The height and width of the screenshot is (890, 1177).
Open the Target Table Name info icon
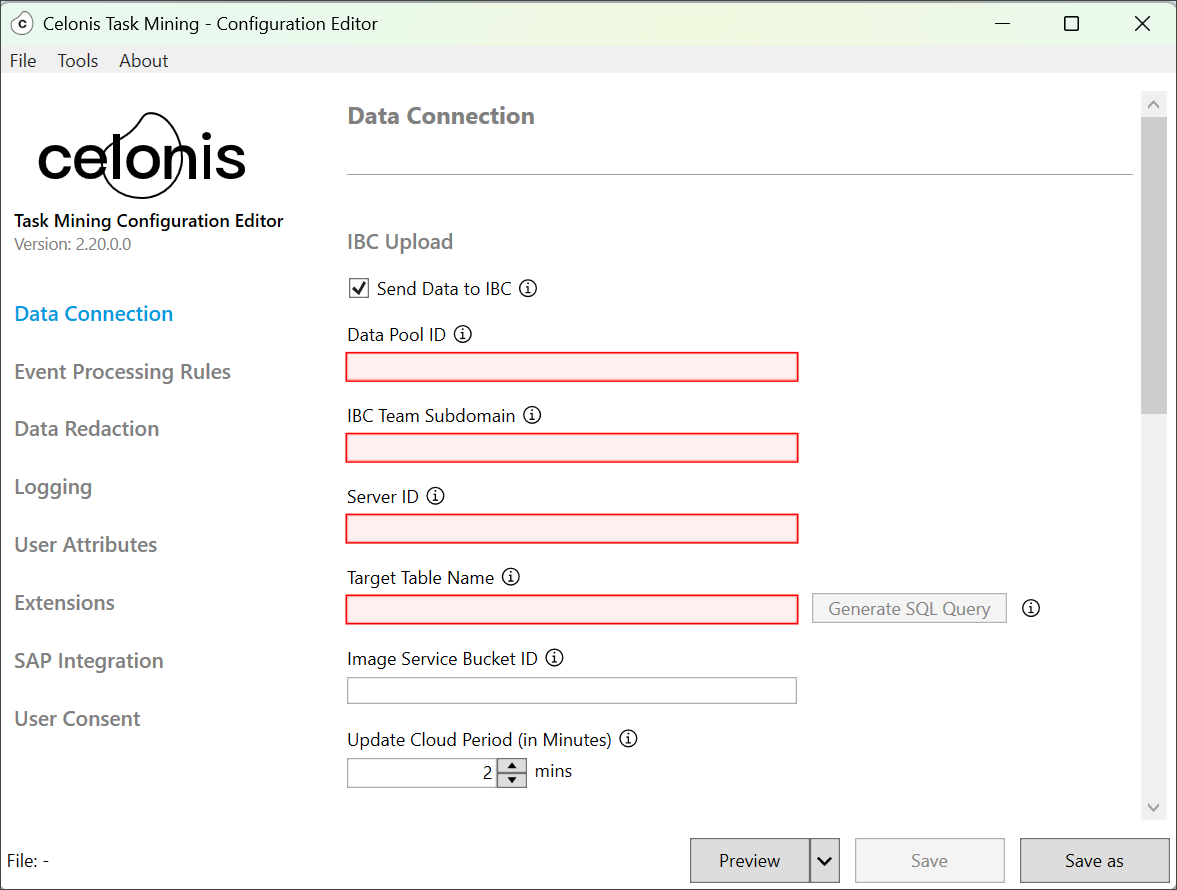click(510, 577)
